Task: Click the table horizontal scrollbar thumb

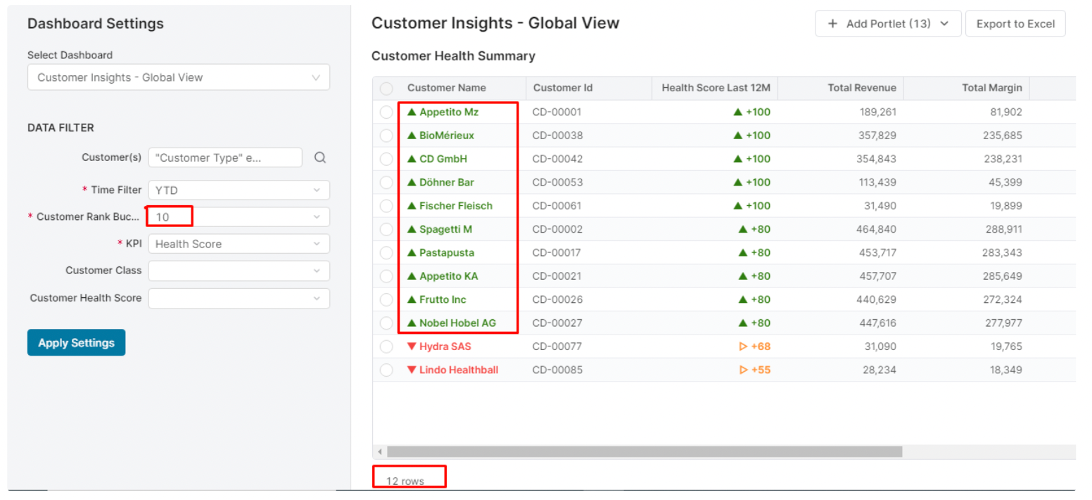Action: [645, 452]
